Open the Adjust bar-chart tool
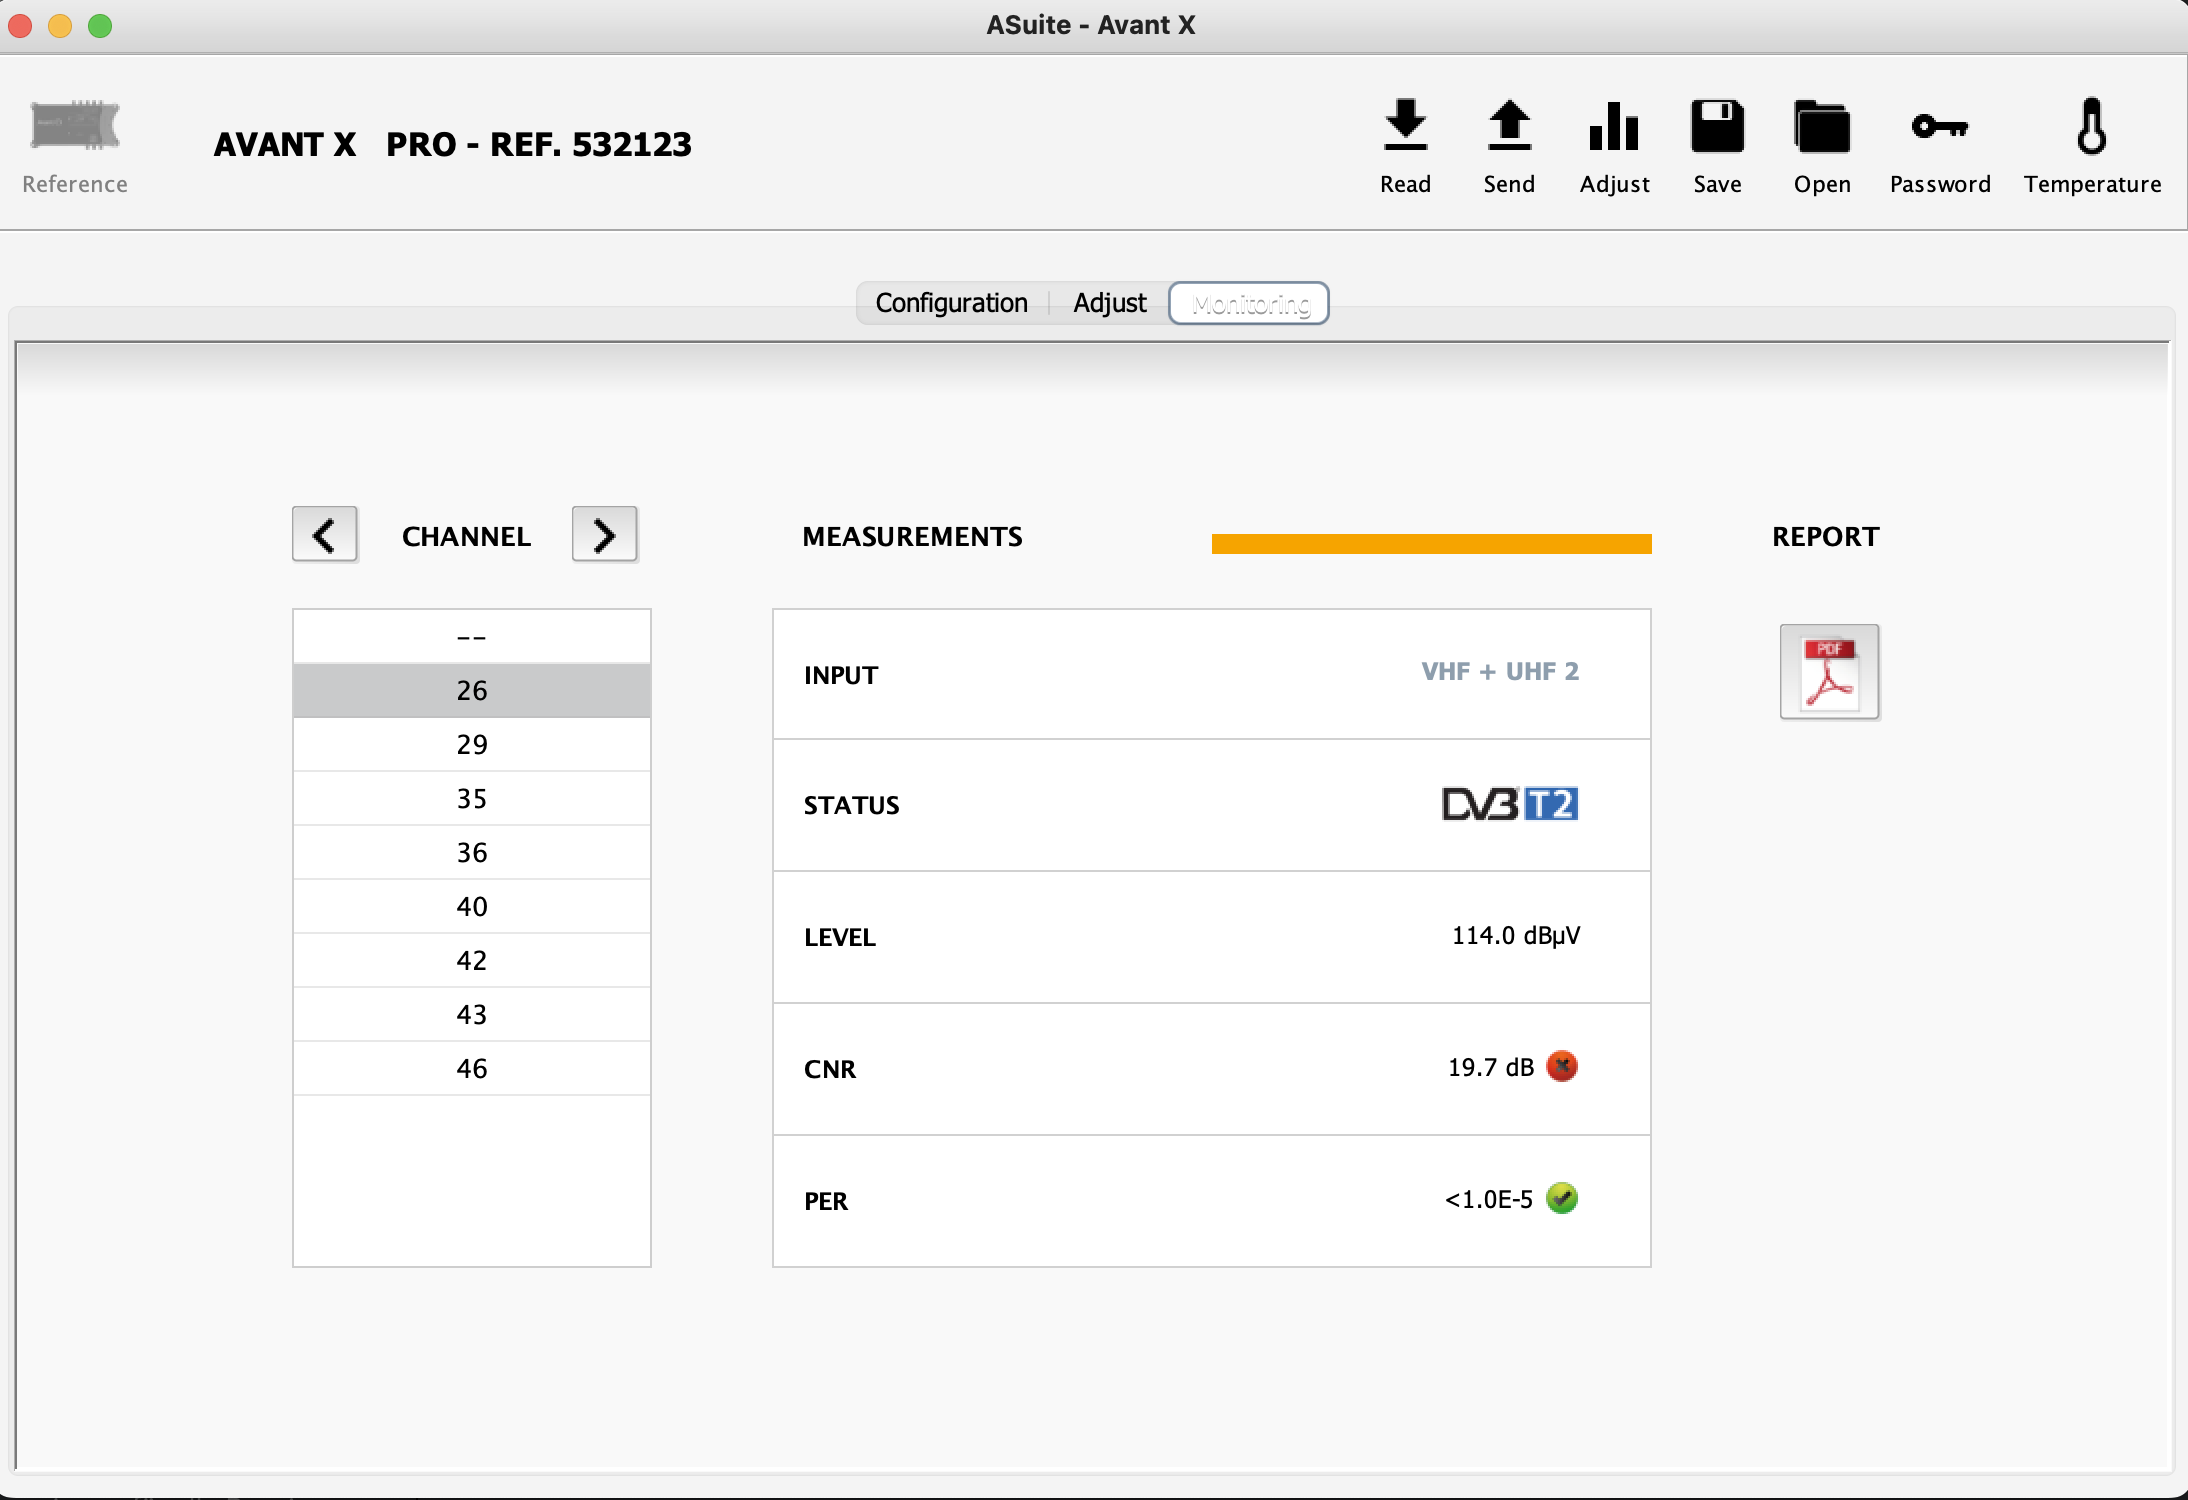Viewport: 2188px width, 1500px height. 1614,126
